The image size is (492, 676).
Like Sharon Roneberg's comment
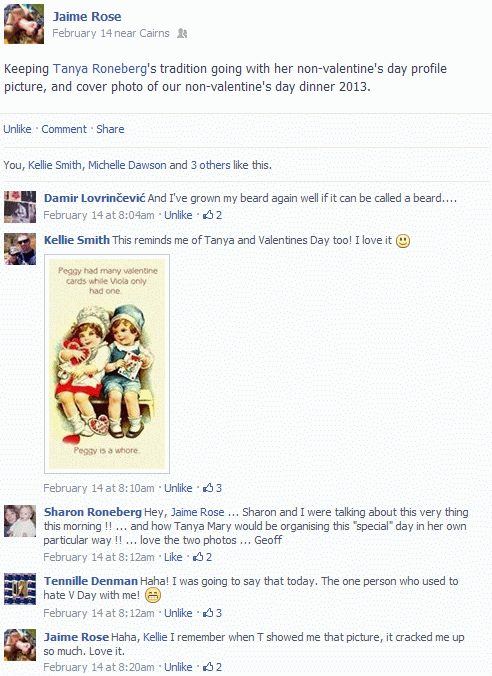173,557
